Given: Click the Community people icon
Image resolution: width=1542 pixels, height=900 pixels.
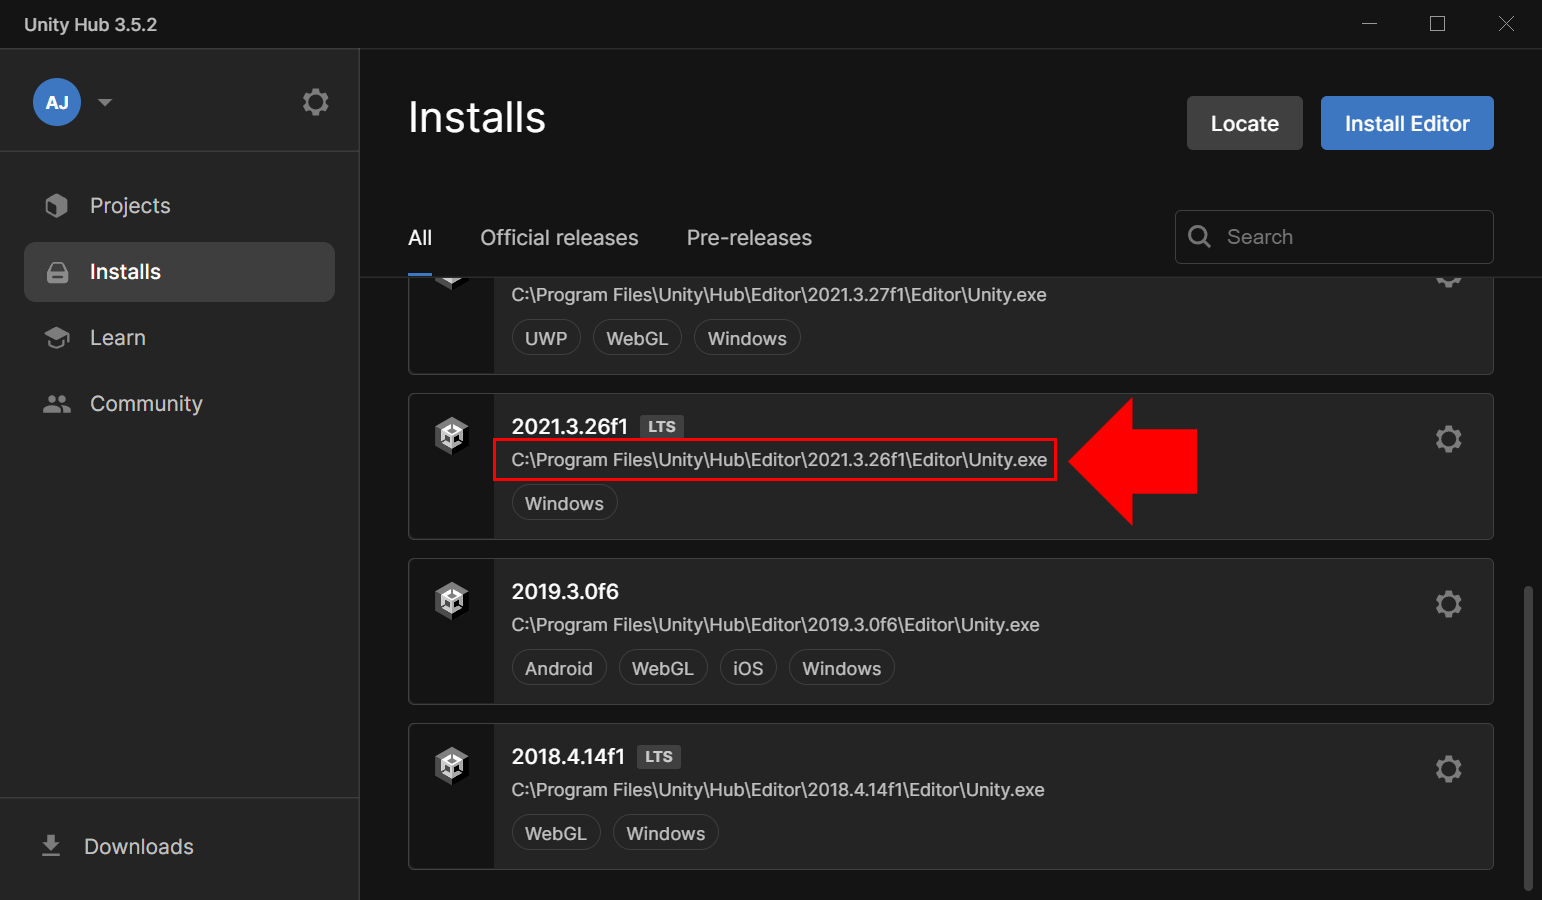Looking at the screenshot, I should coord(57,404).
